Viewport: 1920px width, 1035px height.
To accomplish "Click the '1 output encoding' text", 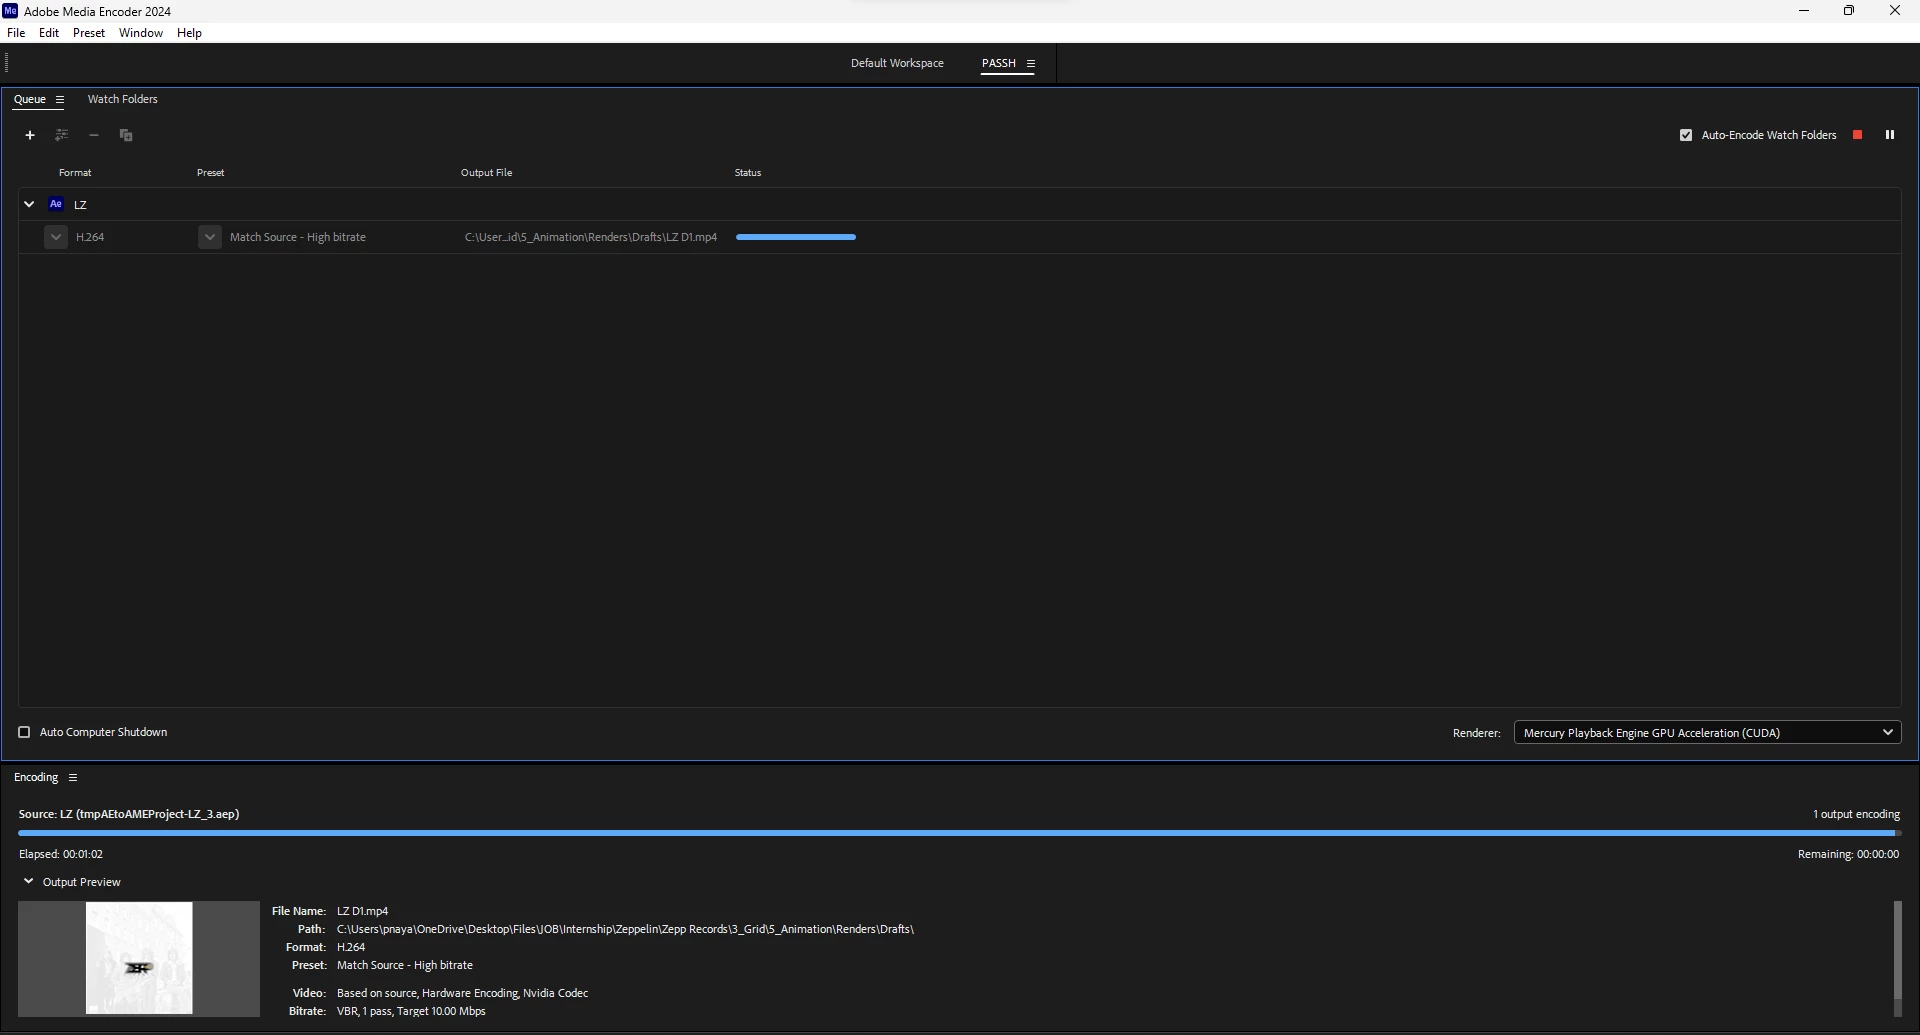I will click(1856, 814).
